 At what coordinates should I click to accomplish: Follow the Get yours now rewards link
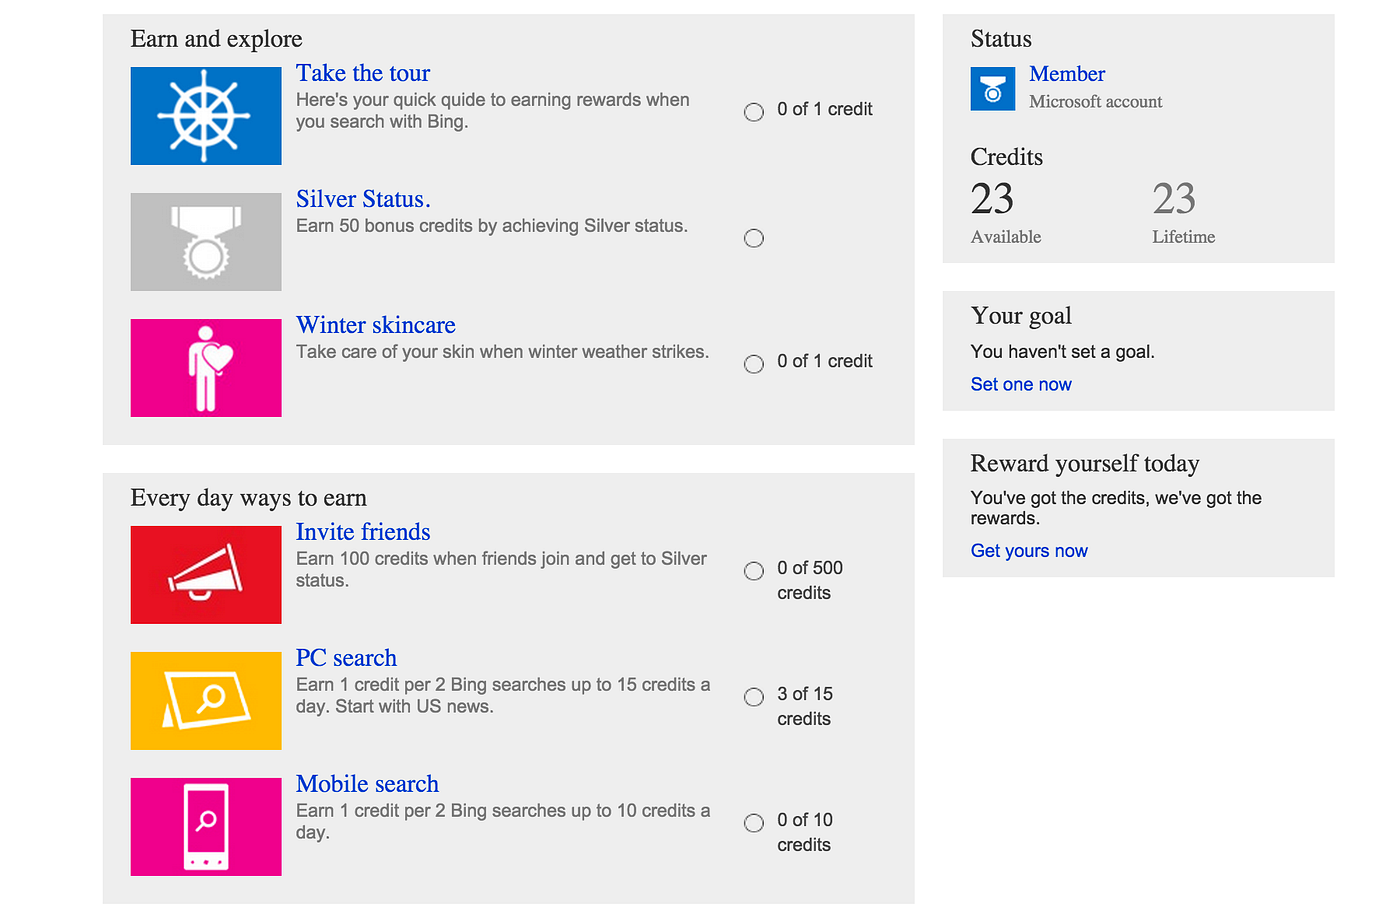(1029, 551)
